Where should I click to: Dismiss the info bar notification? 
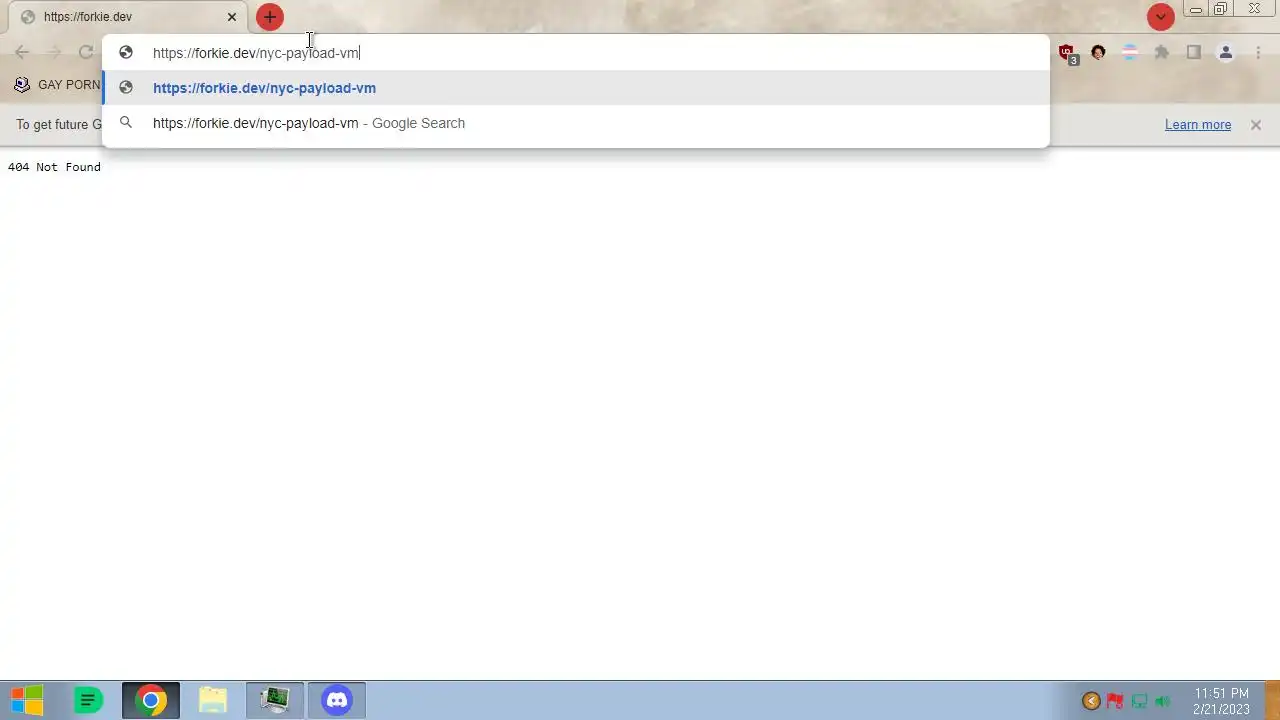[x=1256, y=125]
